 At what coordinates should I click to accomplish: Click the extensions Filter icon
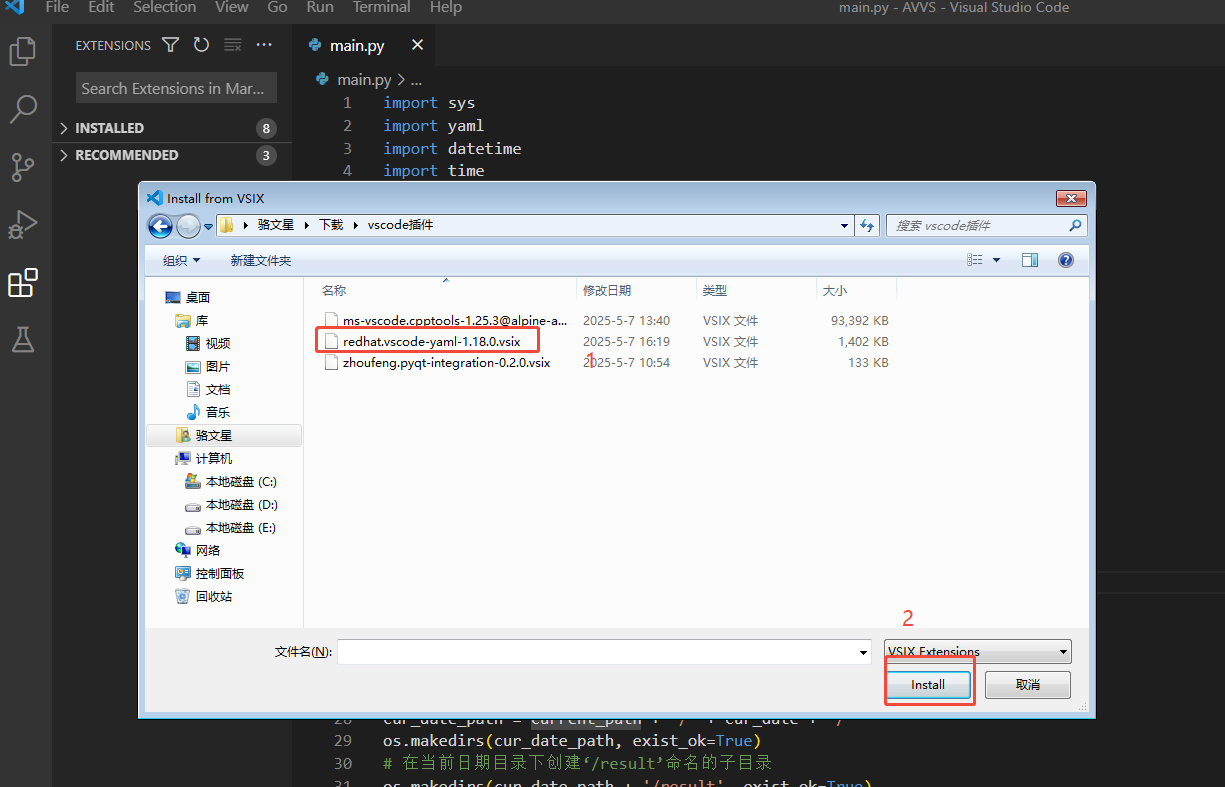click(x=171, y=45)
